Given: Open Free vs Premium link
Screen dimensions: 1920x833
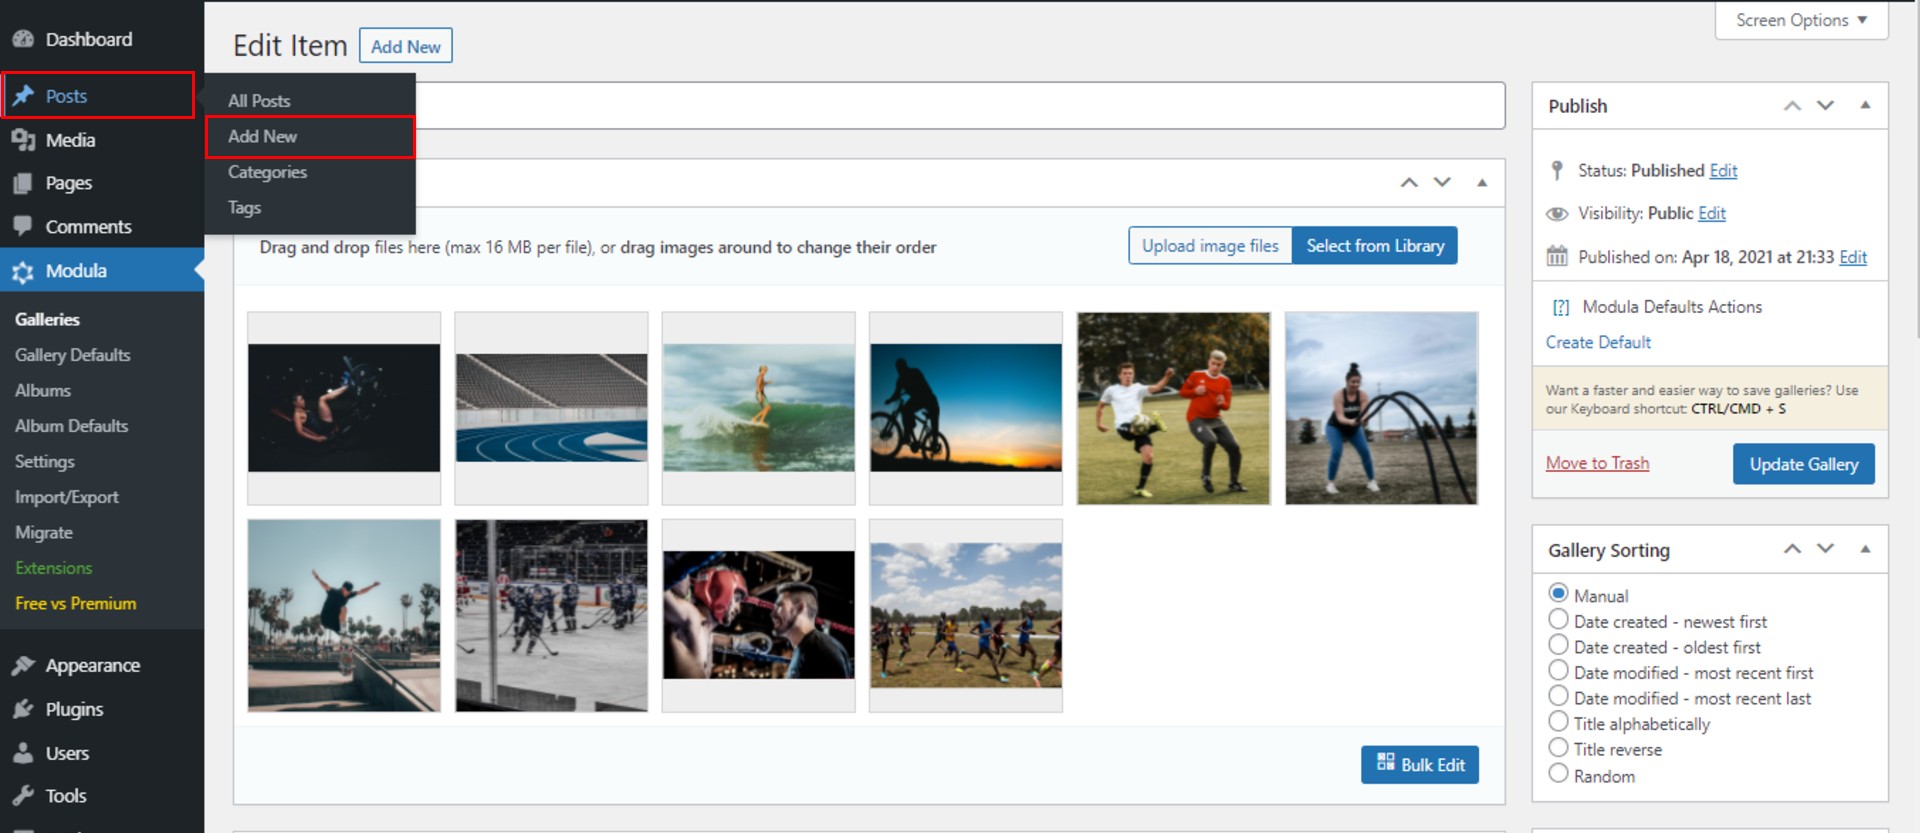Looking at the screenshot, I should [x=76, y=604].
